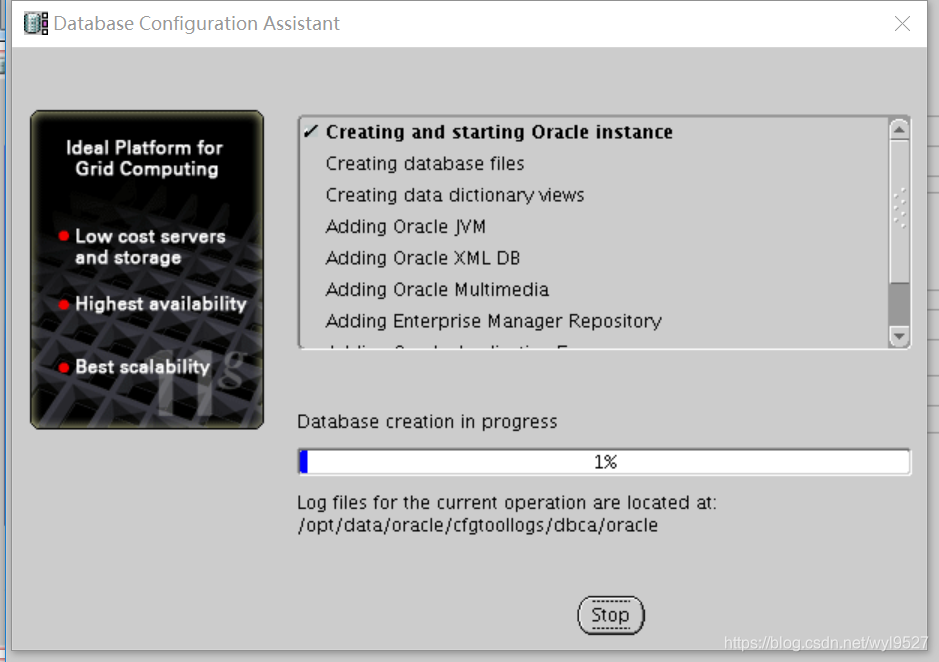The height and width of the screenshot is (662, 939).
Task: Select 'Creating data dictionary views' step
Action: point(455,195)
